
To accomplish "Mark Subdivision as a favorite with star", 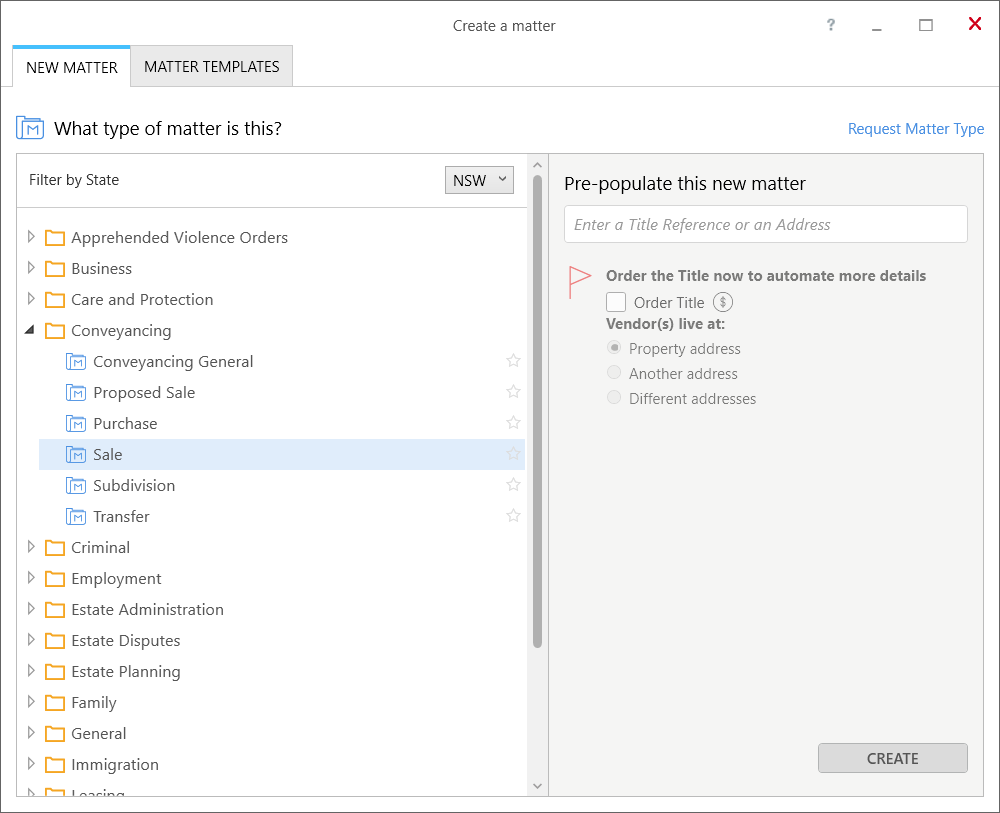I will pos(513,485).
